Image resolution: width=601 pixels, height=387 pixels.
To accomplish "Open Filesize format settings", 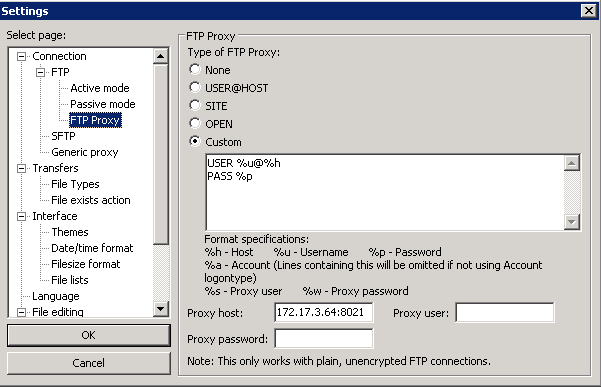I will [x=85, y=264].
